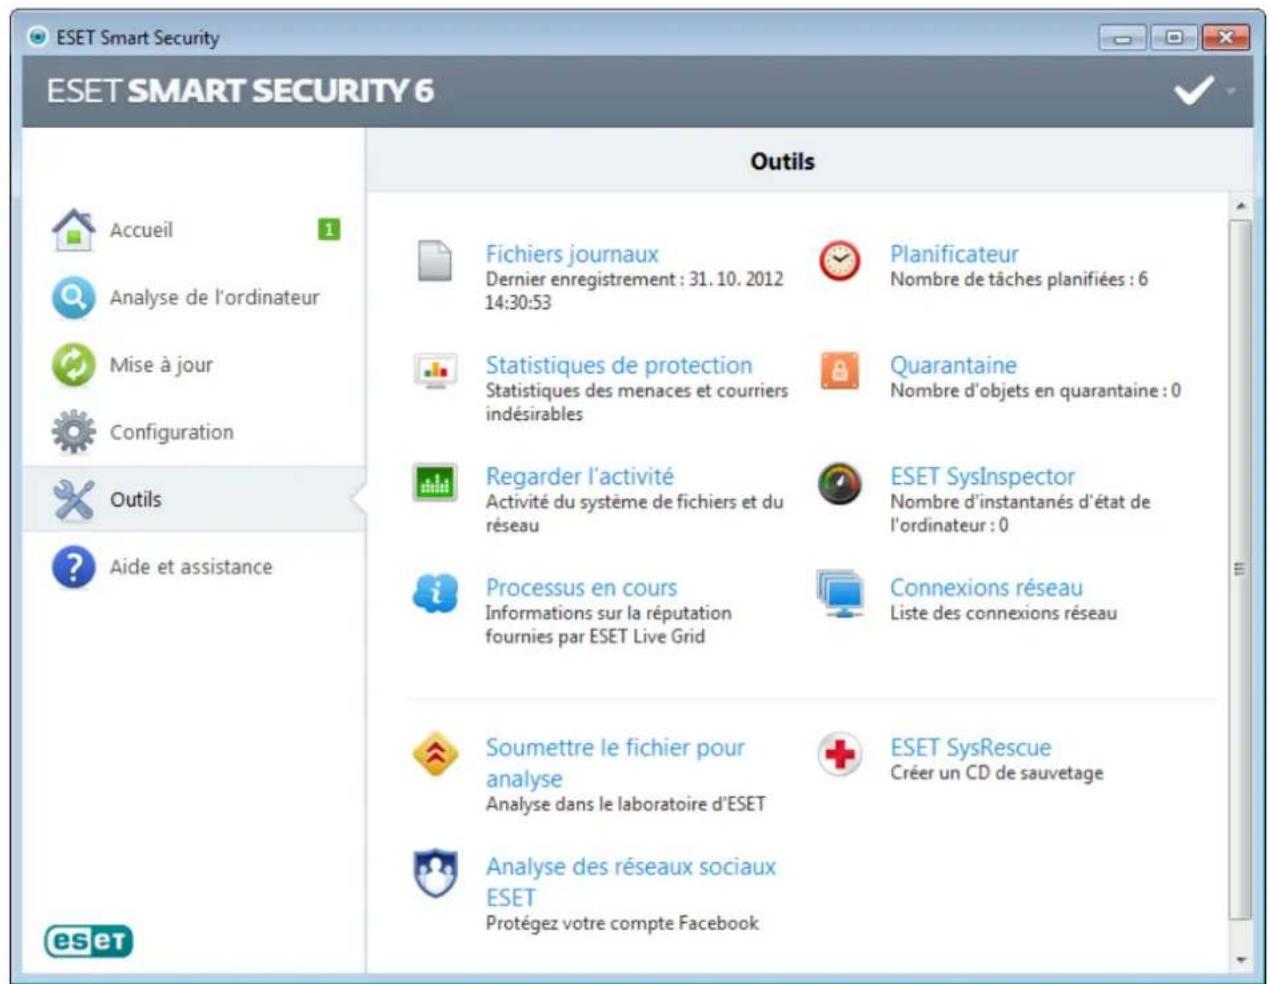The width and height of the screenshot is (1270, 984).
Task: Open the Configuration section
Action: (x=171, y=432)
